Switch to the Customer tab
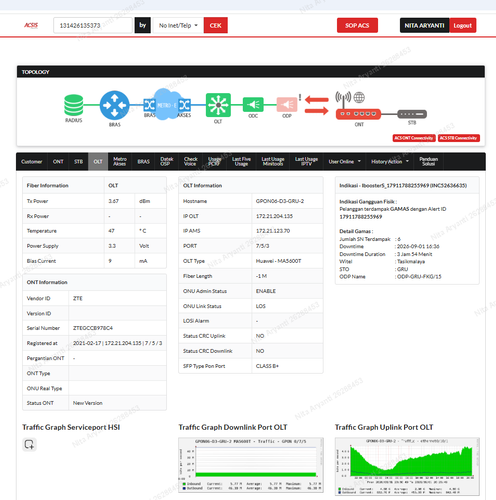496x500 pixels. tap(32, 162)
